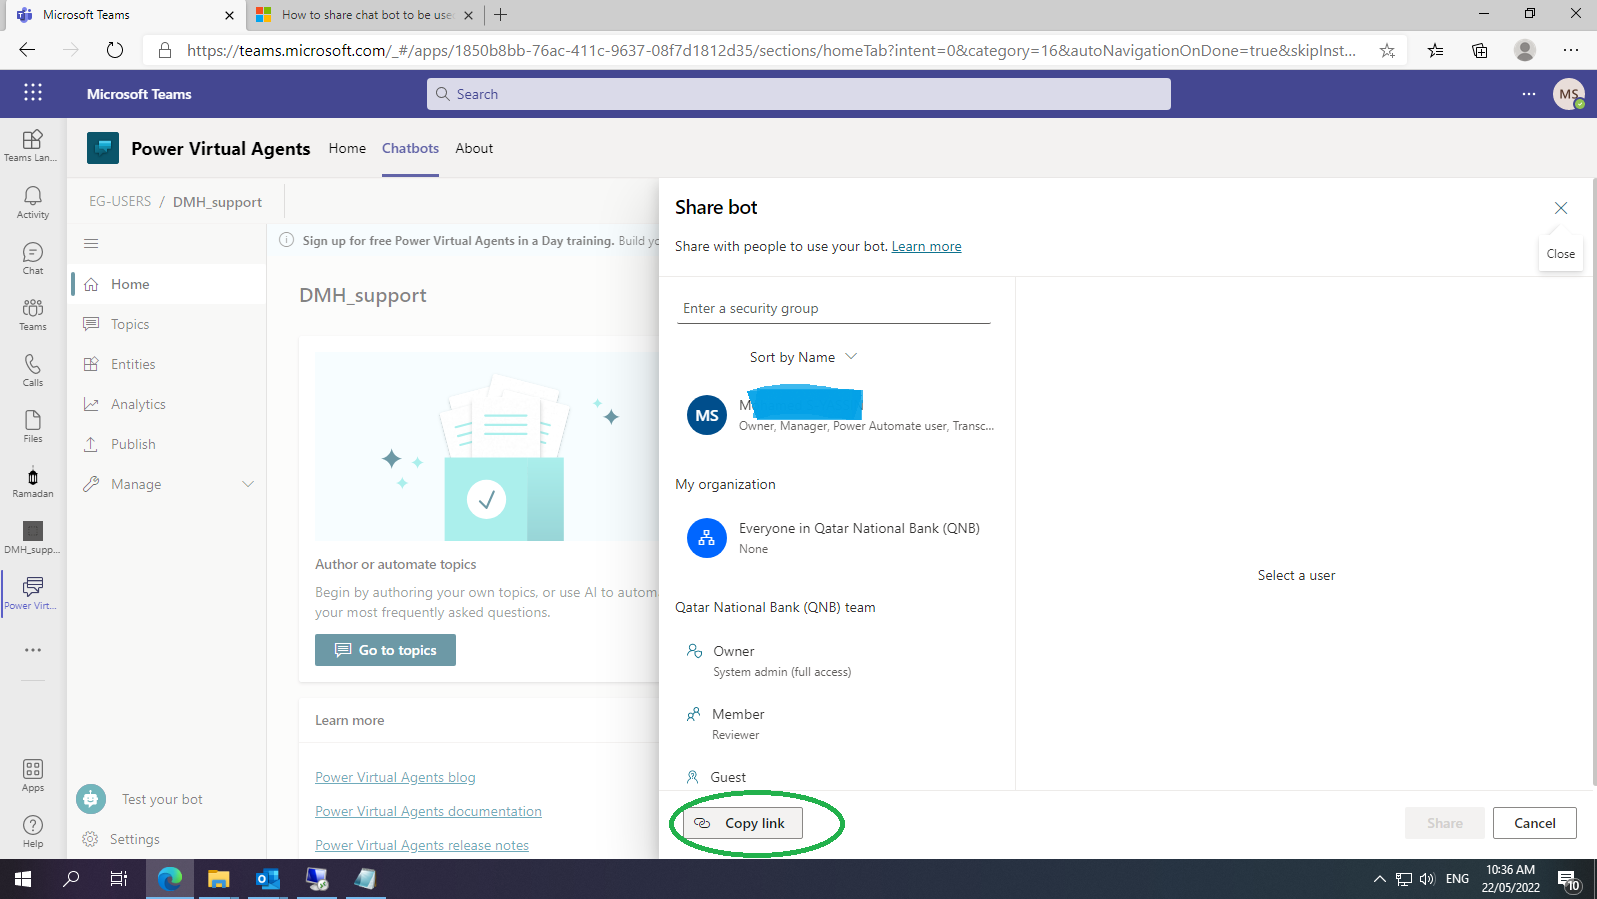Open Power Virtual Agents release notes link

422,845
